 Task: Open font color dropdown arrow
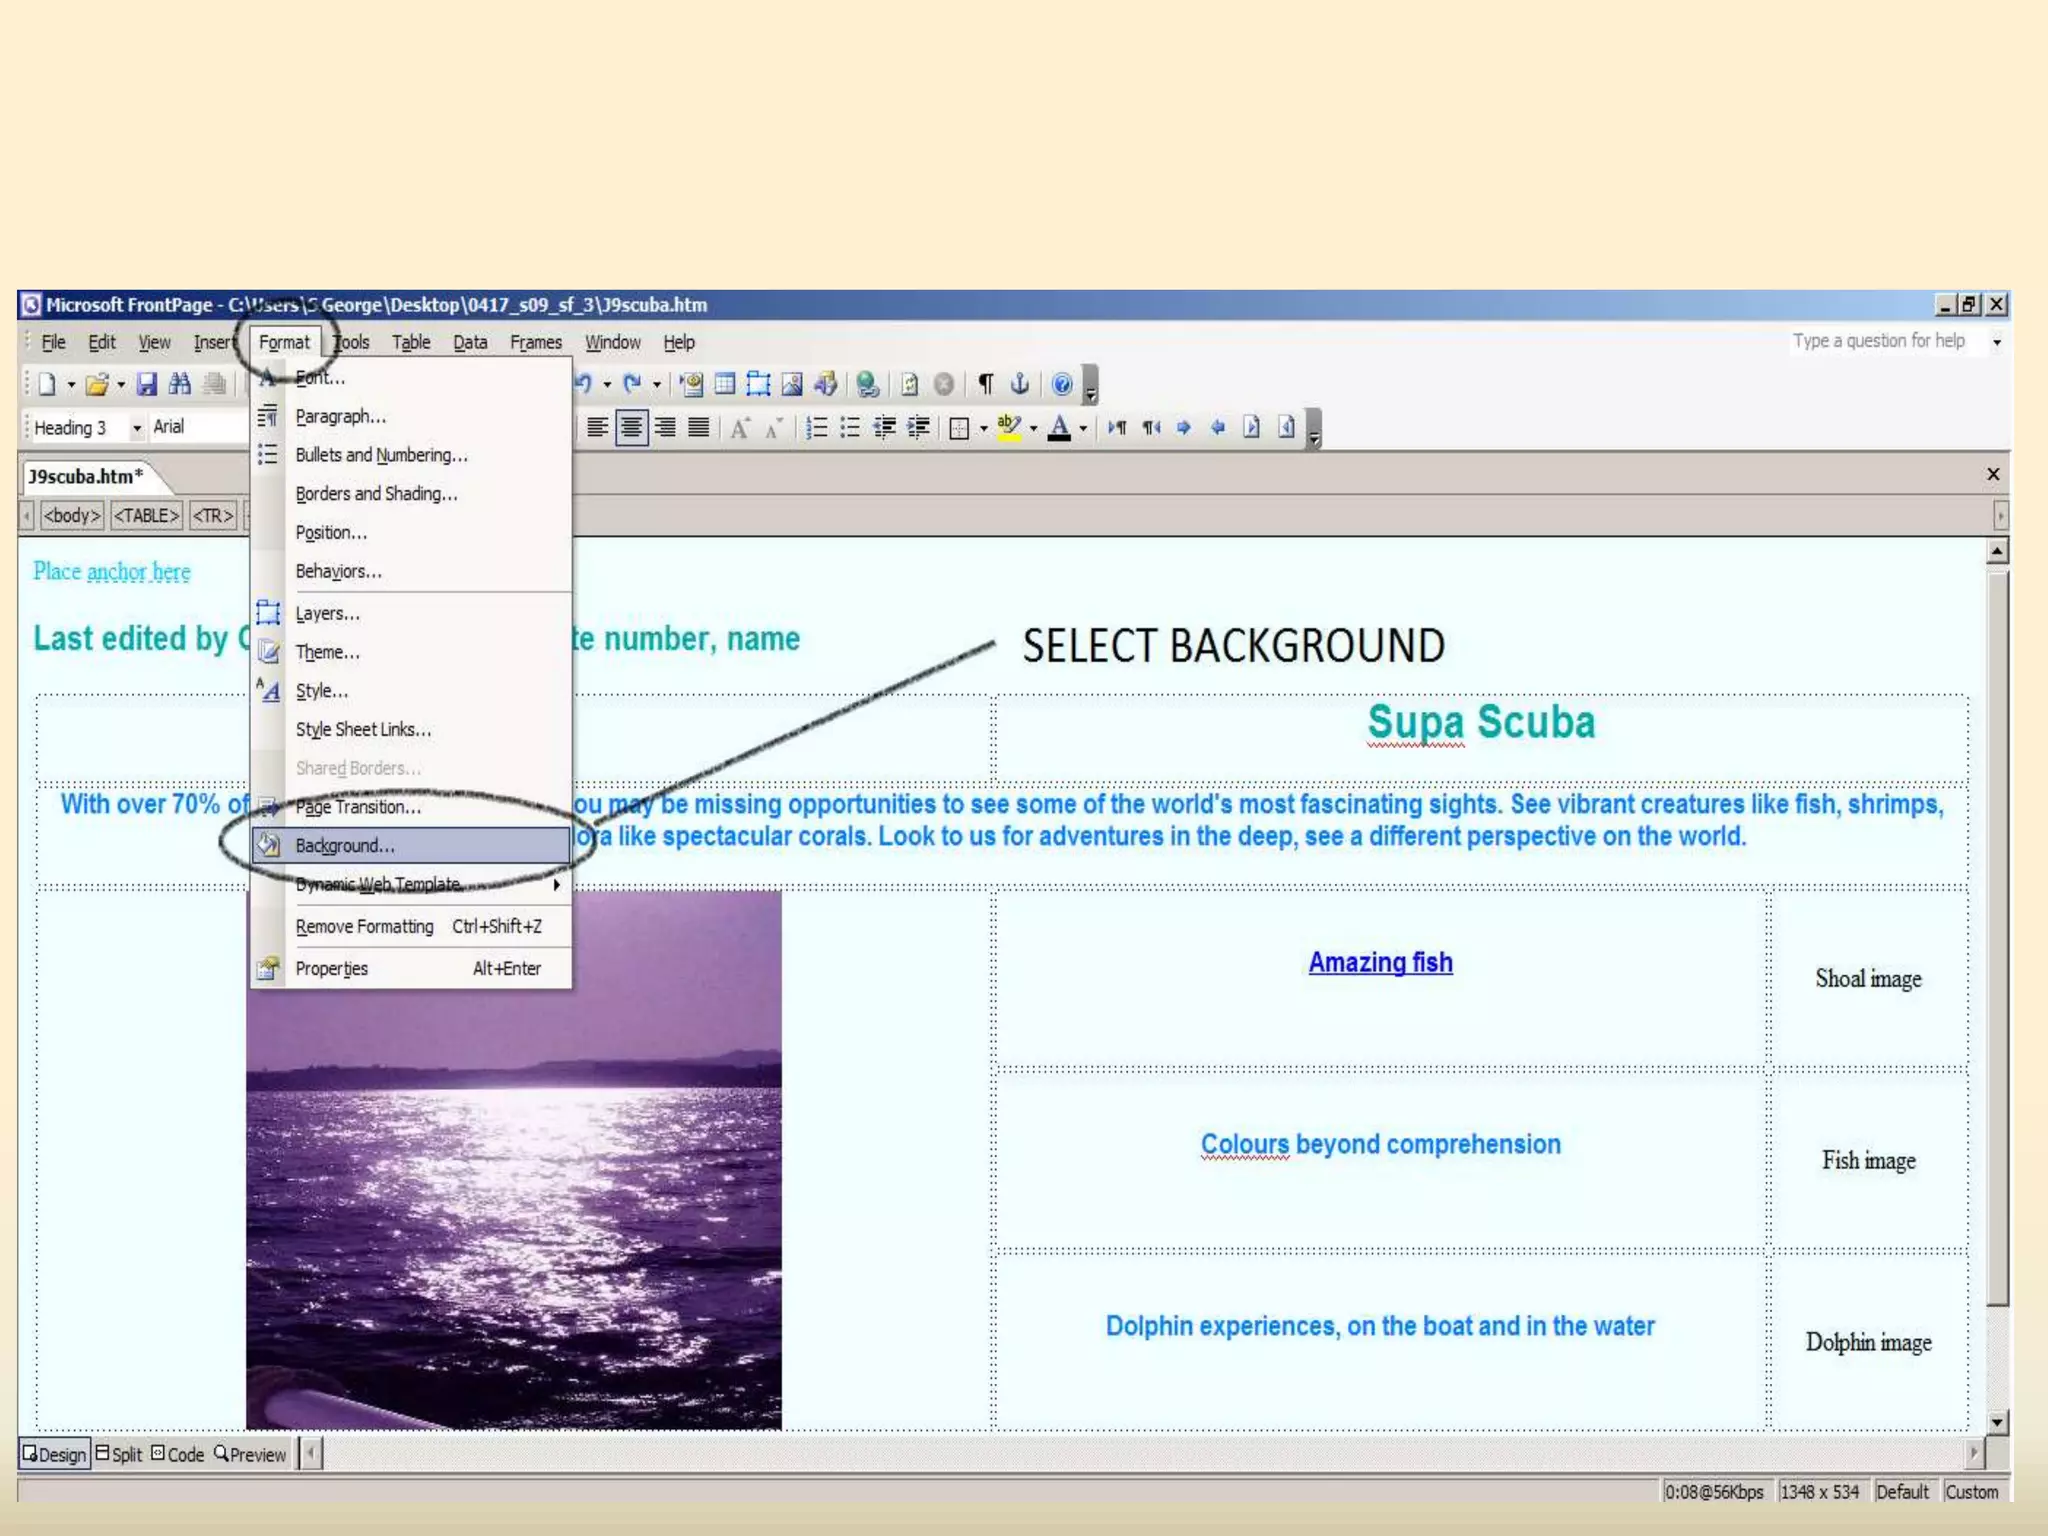(x=1083, y=428)
